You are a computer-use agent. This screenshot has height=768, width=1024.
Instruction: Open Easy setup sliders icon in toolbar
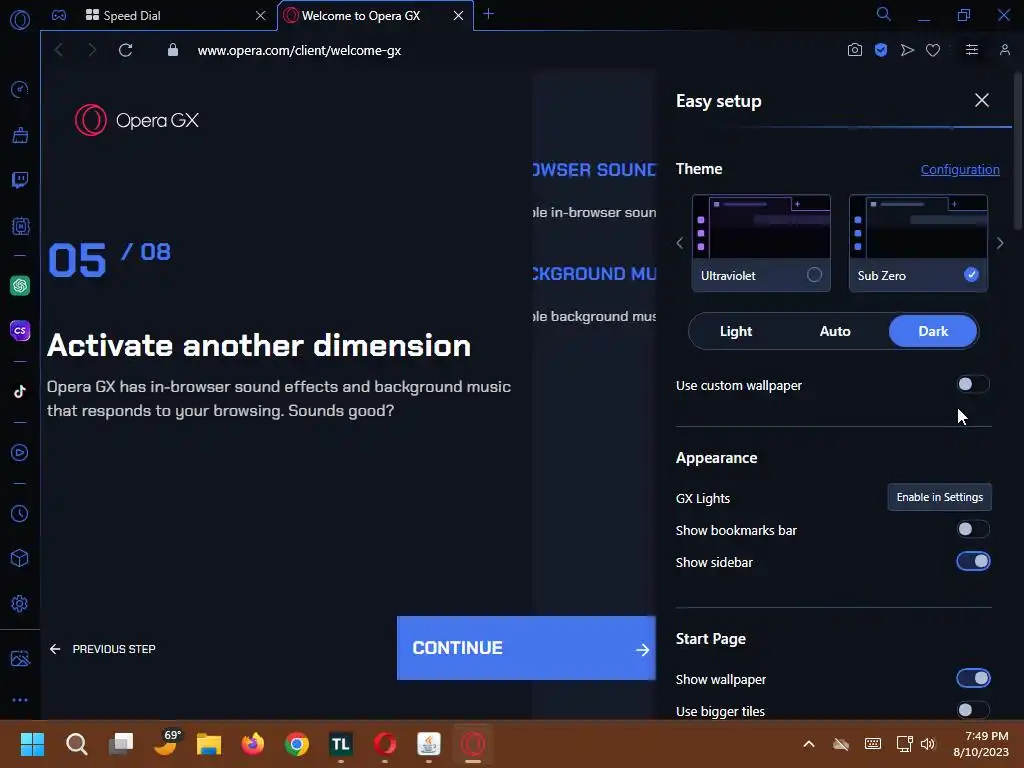[x=972, y=50]
